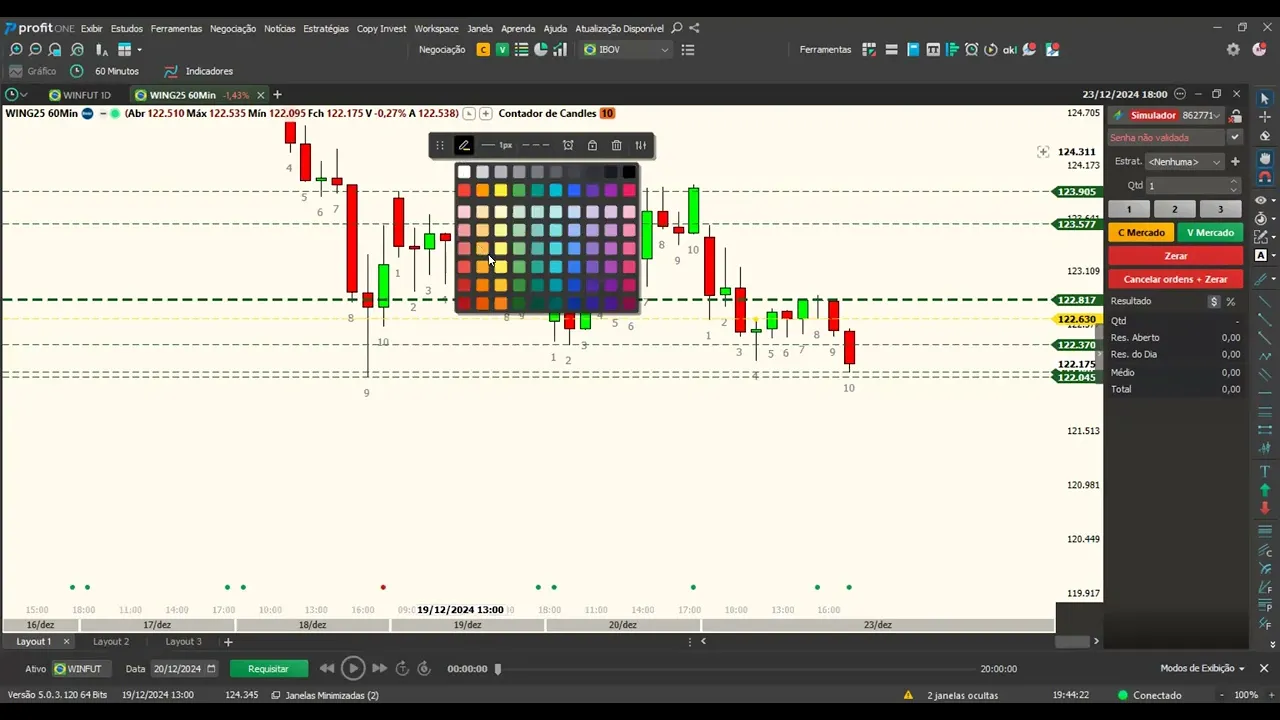Toggle result display to currency $

coord(1214,301)
